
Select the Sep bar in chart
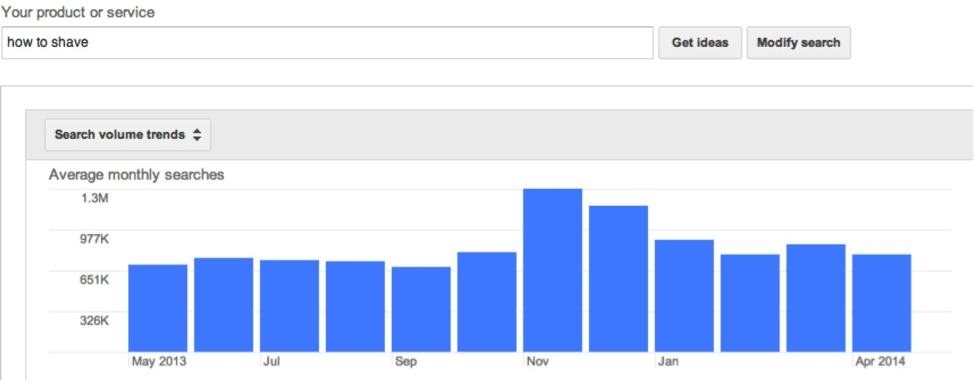coord(421,310)
